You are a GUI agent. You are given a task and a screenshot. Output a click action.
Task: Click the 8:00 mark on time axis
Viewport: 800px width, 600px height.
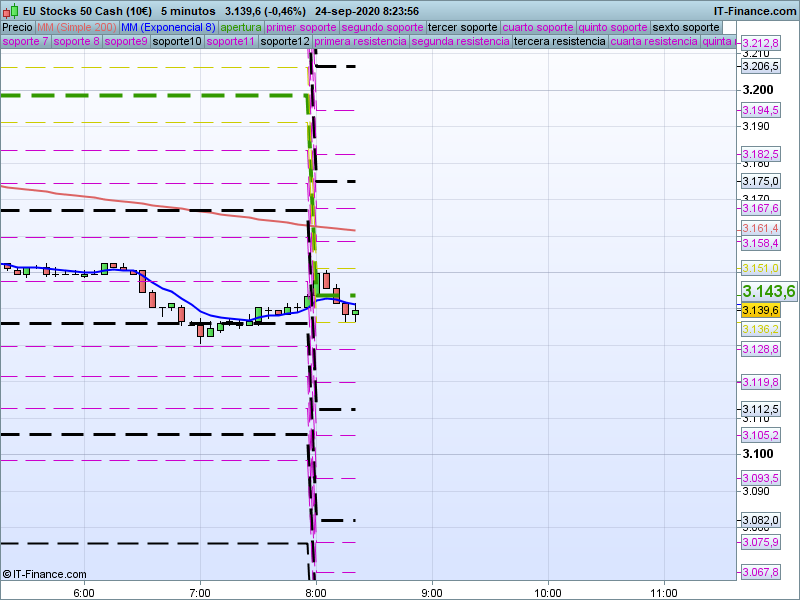click(x=316, y=591)
